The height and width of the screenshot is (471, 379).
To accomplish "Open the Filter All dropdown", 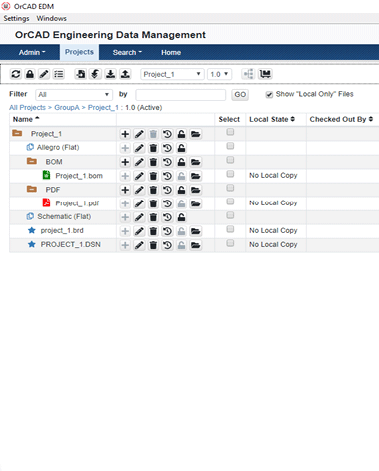I will click(73, 95).
